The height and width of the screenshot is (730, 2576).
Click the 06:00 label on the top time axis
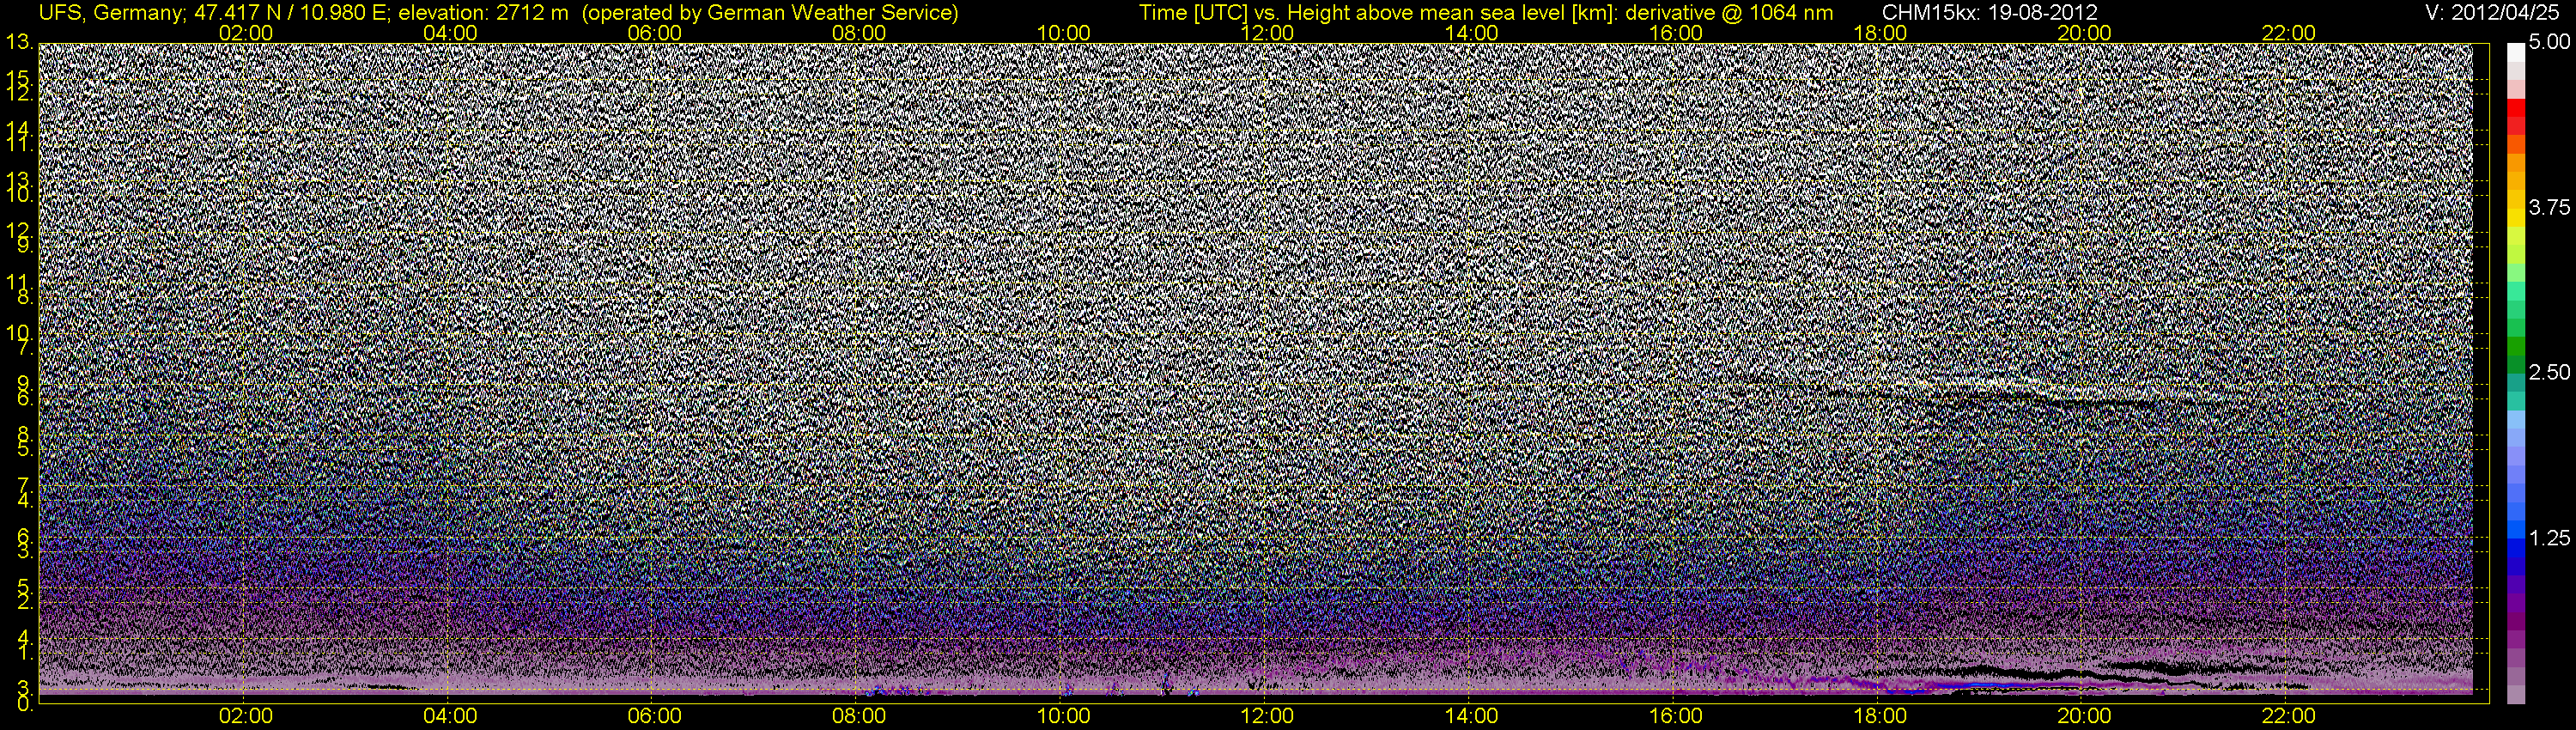tap(655, 33)
